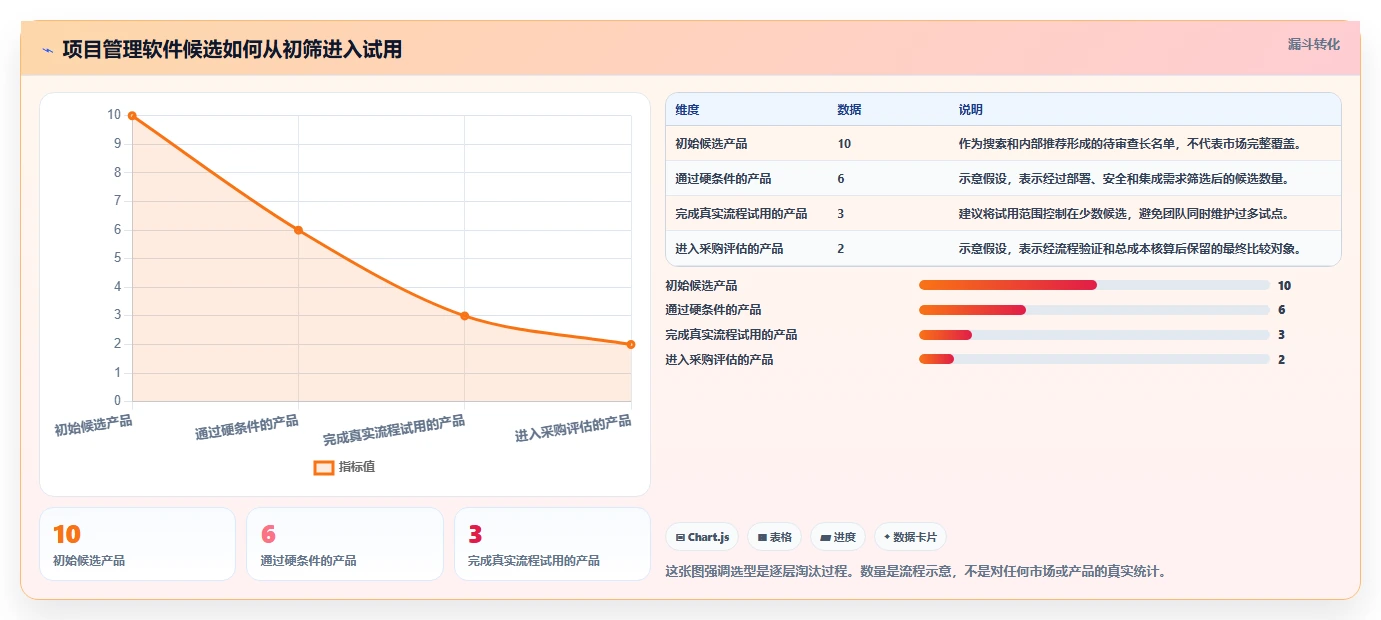Click the 表格 tag chip
Viewport: 1381px width, 620px height.
[x=775, y=537]
